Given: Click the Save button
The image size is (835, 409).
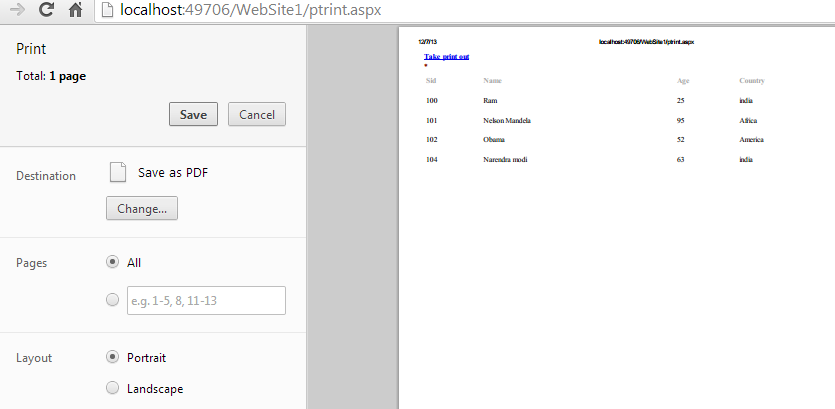Looking at the screenshot, I should click(193, 114).
